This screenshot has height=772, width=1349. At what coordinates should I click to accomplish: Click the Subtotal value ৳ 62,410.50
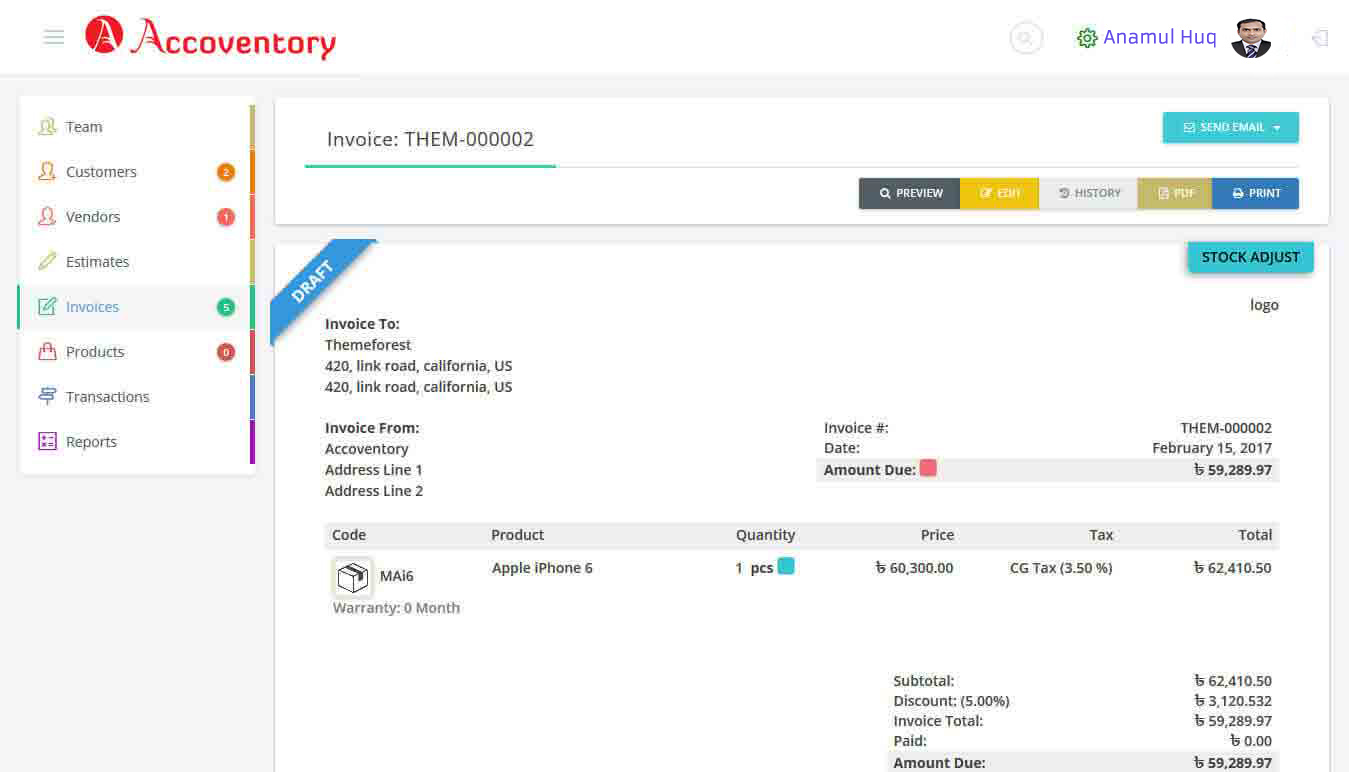coord(1233,681)
